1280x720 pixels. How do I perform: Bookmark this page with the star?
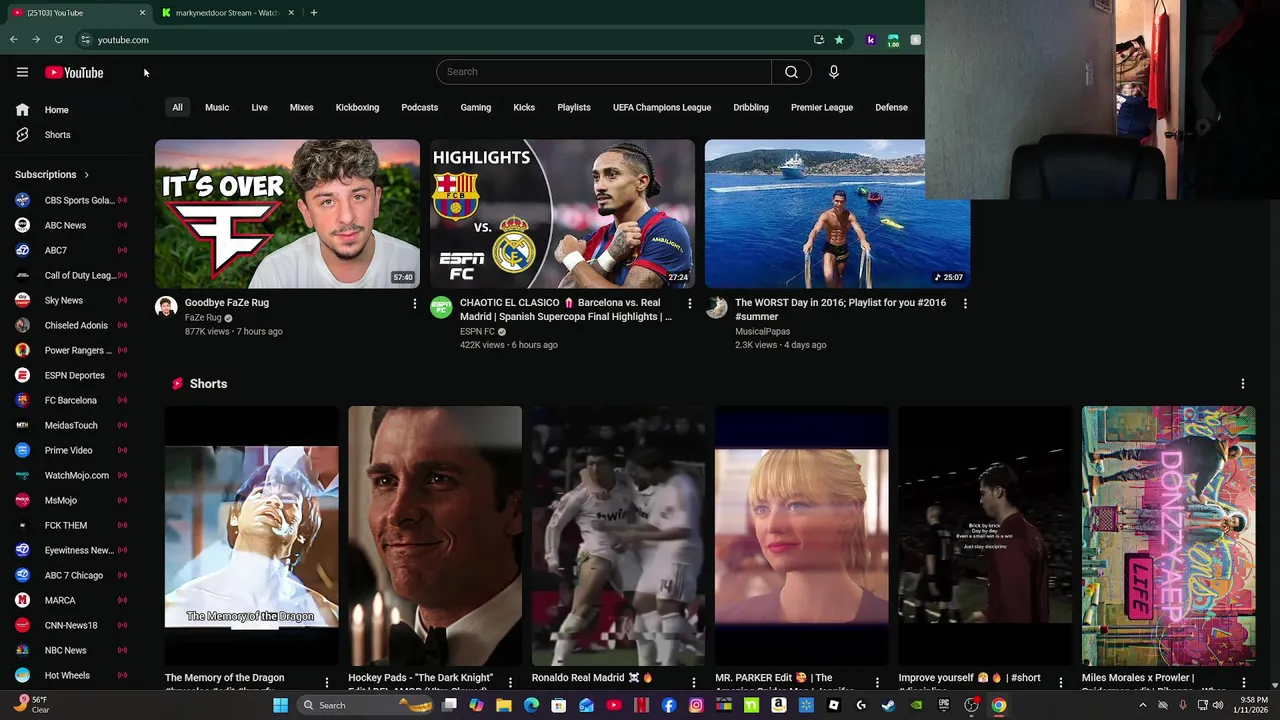pos(839,40)
